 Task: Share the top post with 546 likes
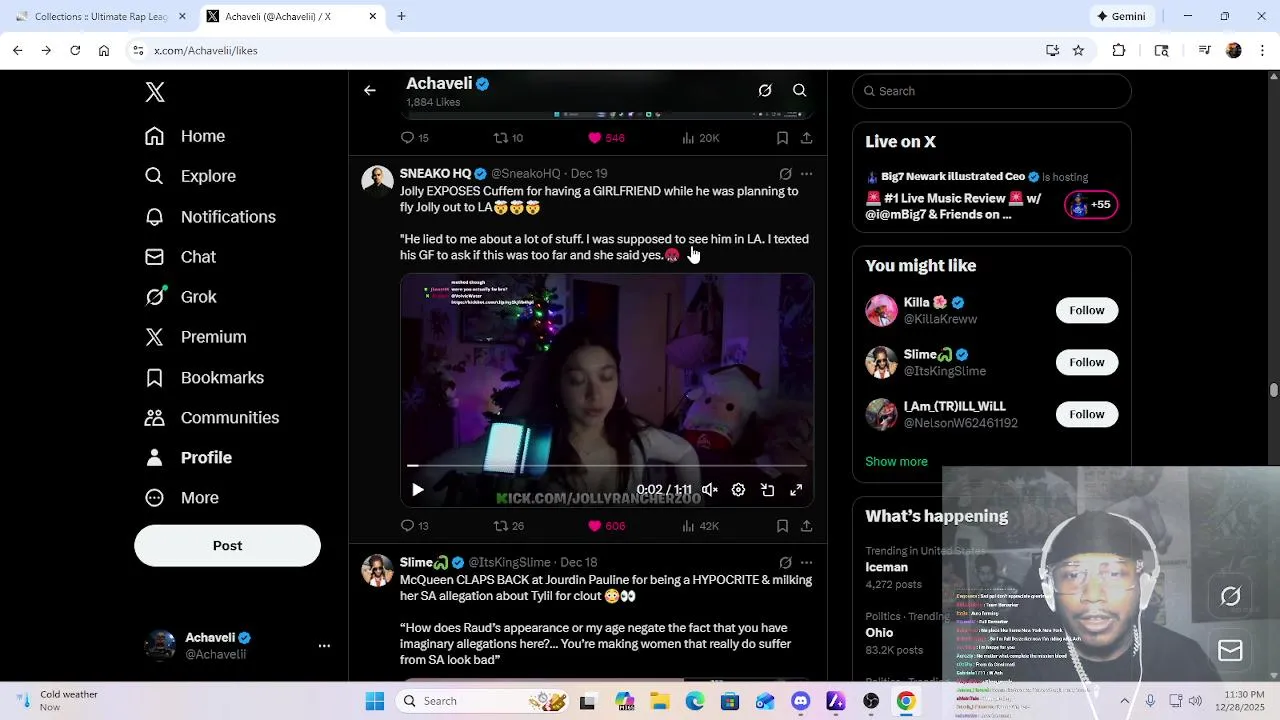tap(806, 138)
